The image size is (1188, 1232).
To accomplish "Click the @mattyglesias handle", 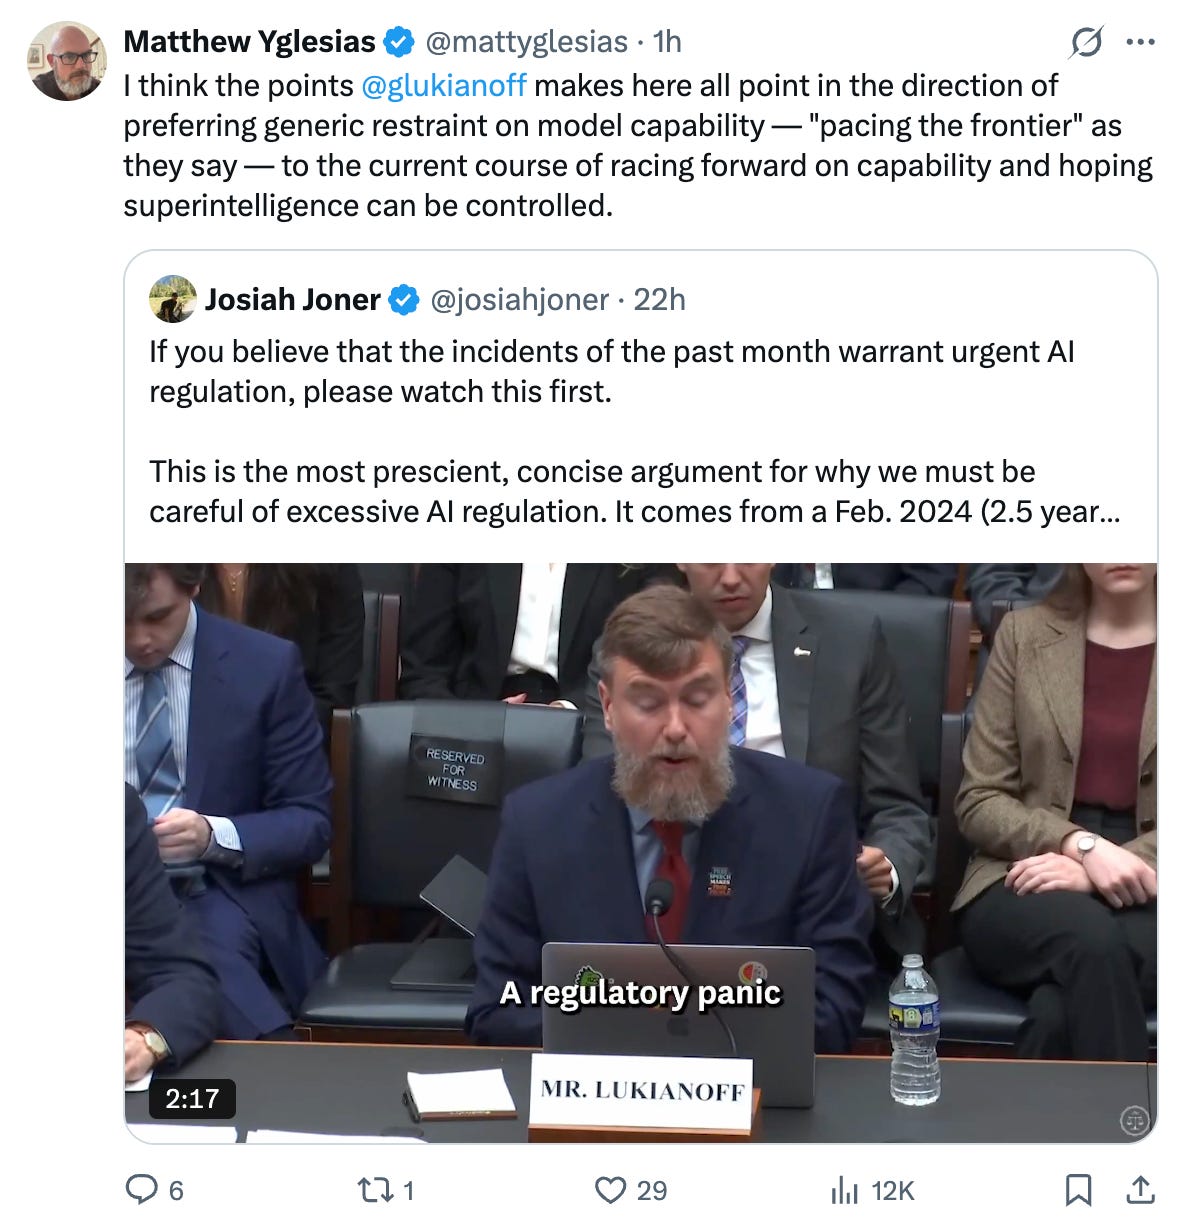I will 527,42.
